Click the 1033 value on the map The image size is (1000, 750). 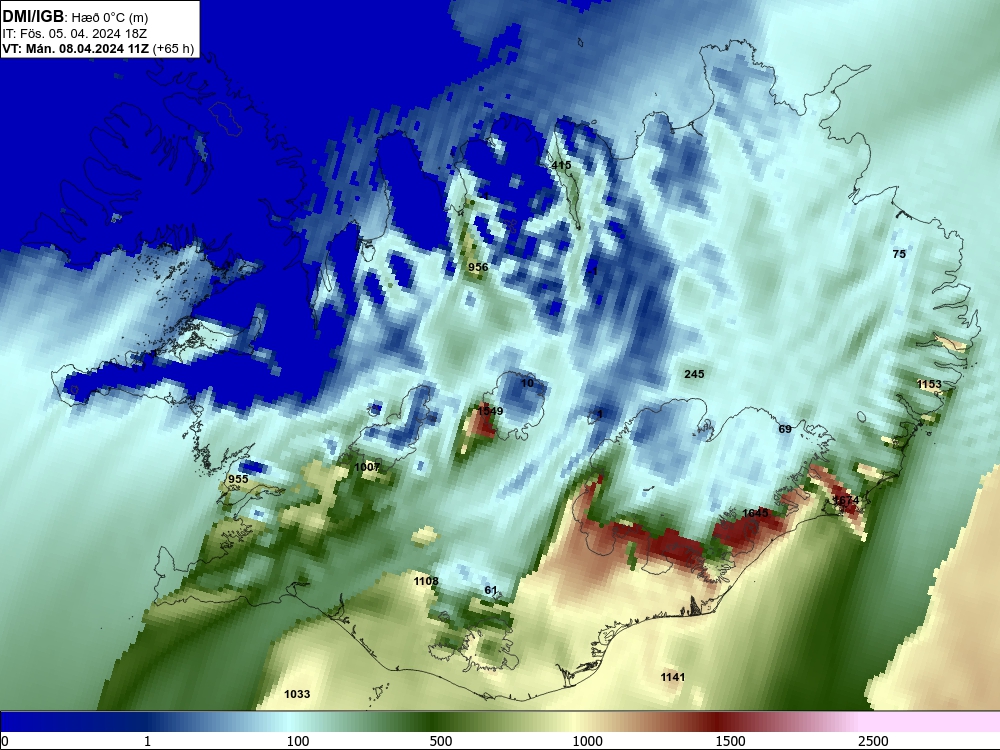click(297, 694)
